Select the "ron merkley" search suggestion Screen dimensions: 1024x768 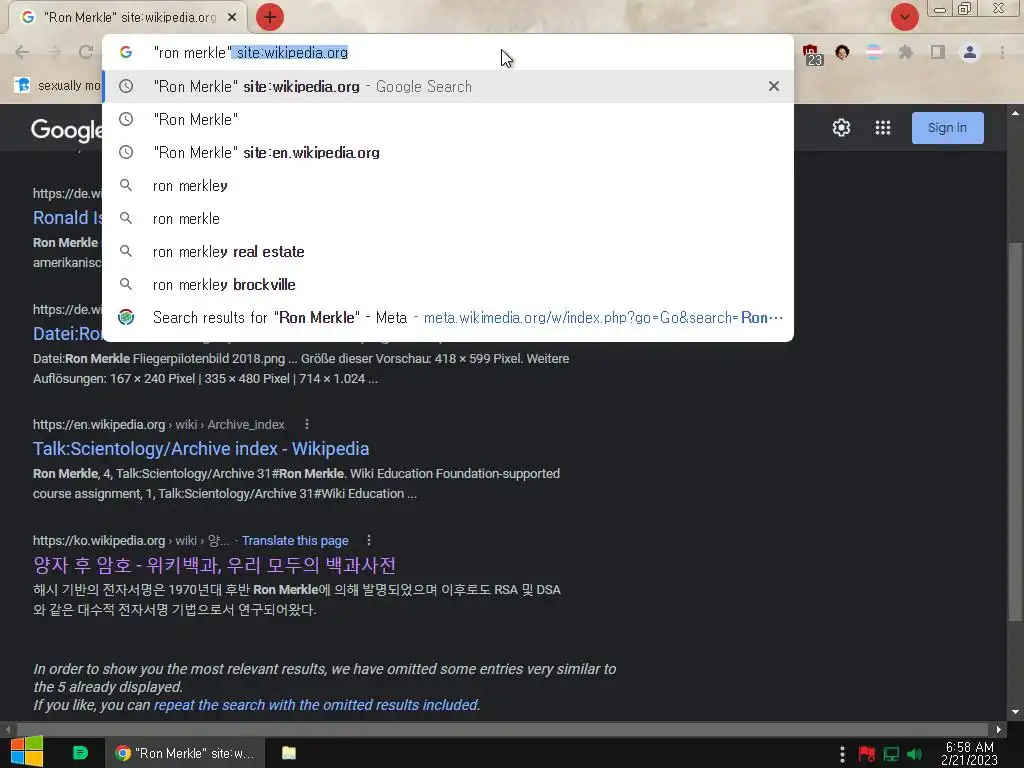coord(447,185)
